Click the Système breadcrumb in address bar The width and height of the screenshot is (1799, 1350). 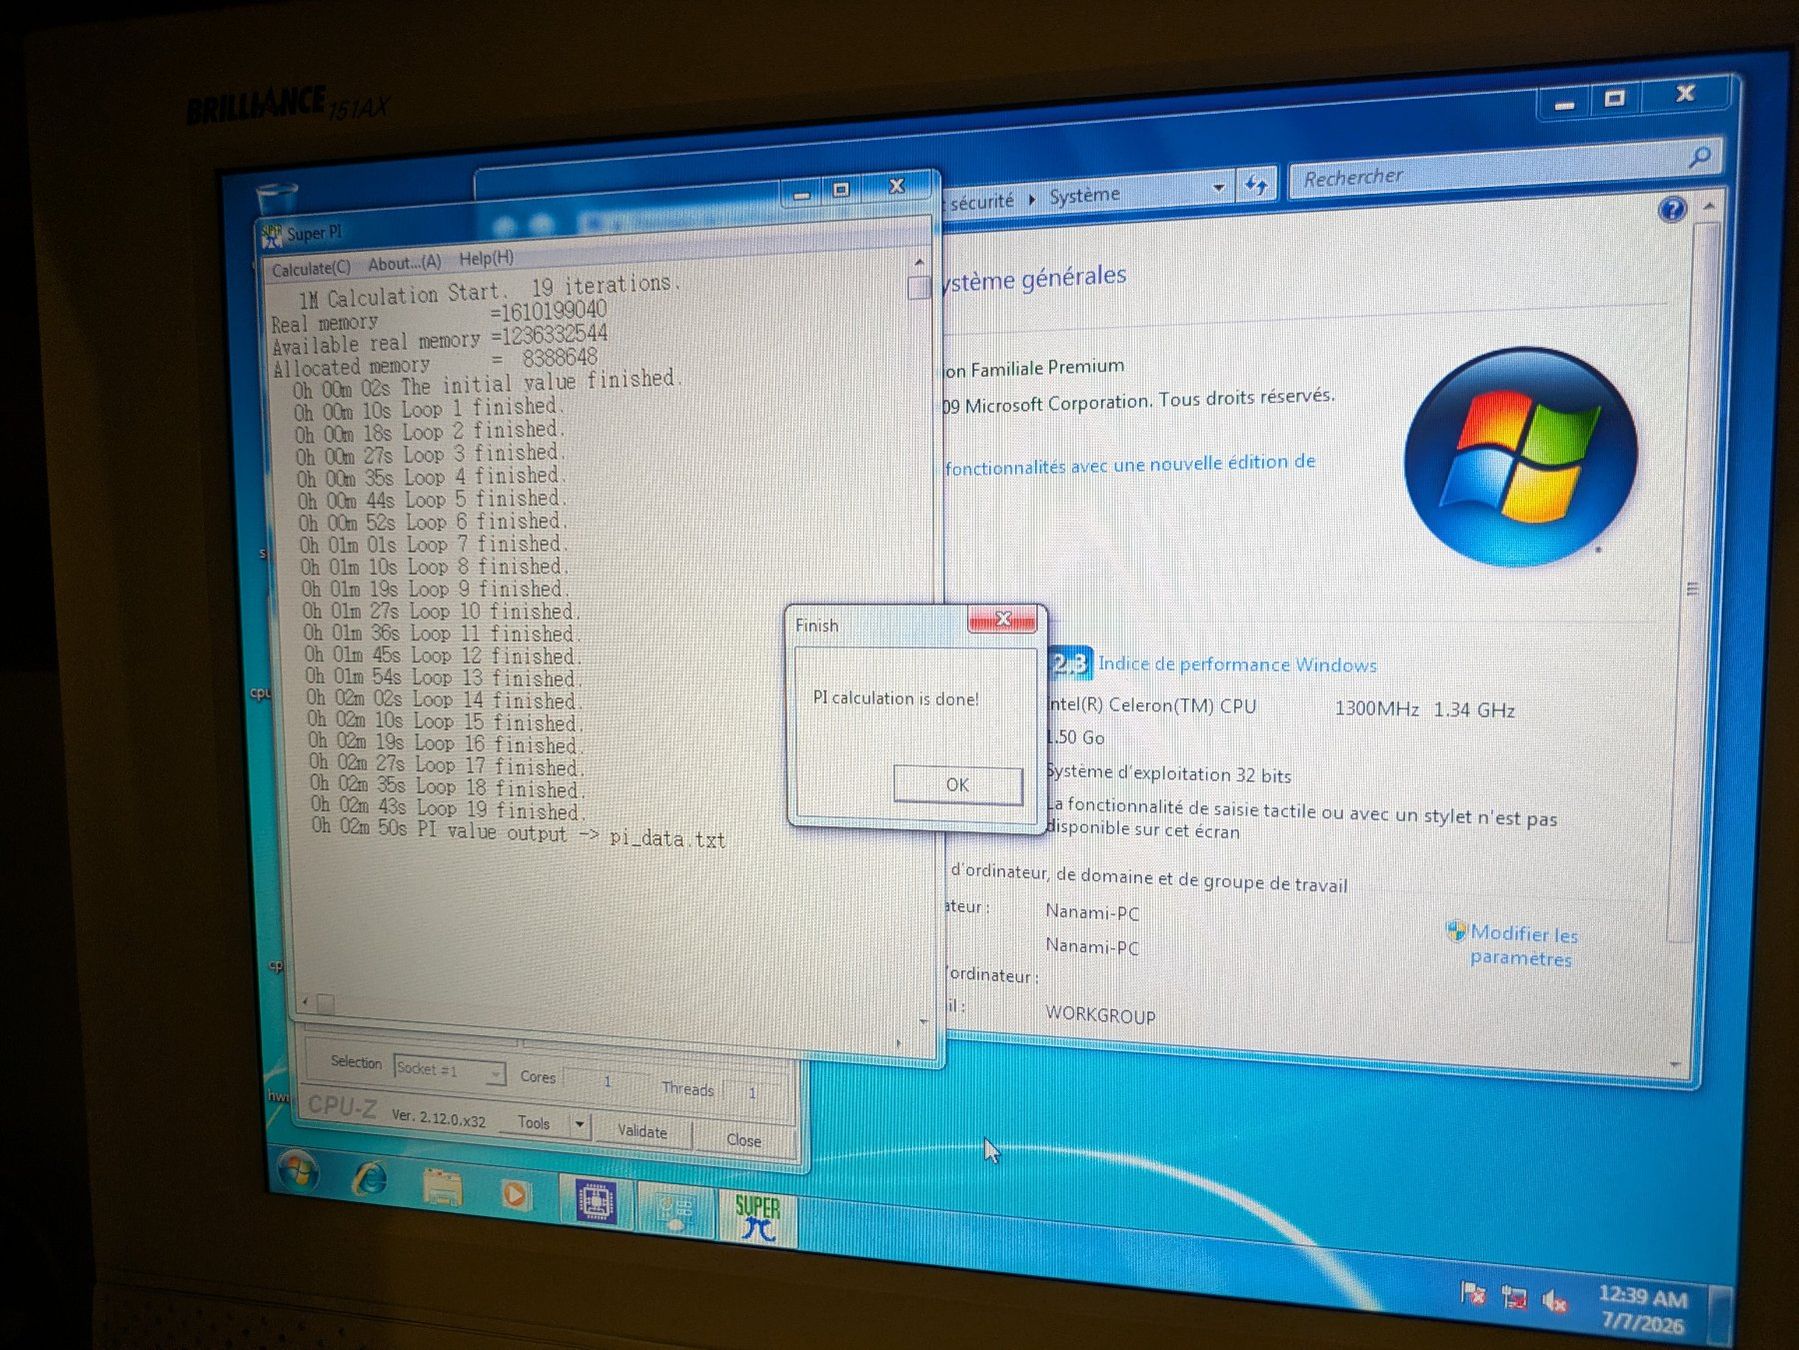pos(1084,195)
